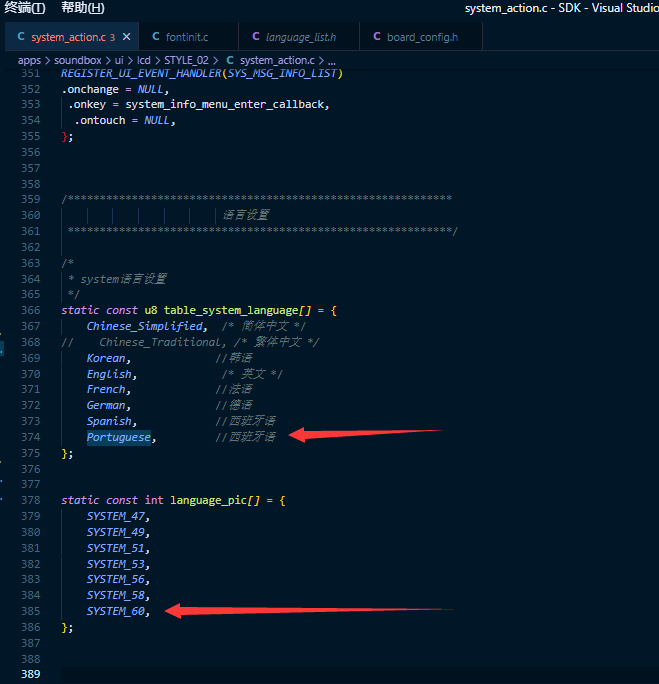Click table_system_language identifier on line 366

click(x=231, y=311)
